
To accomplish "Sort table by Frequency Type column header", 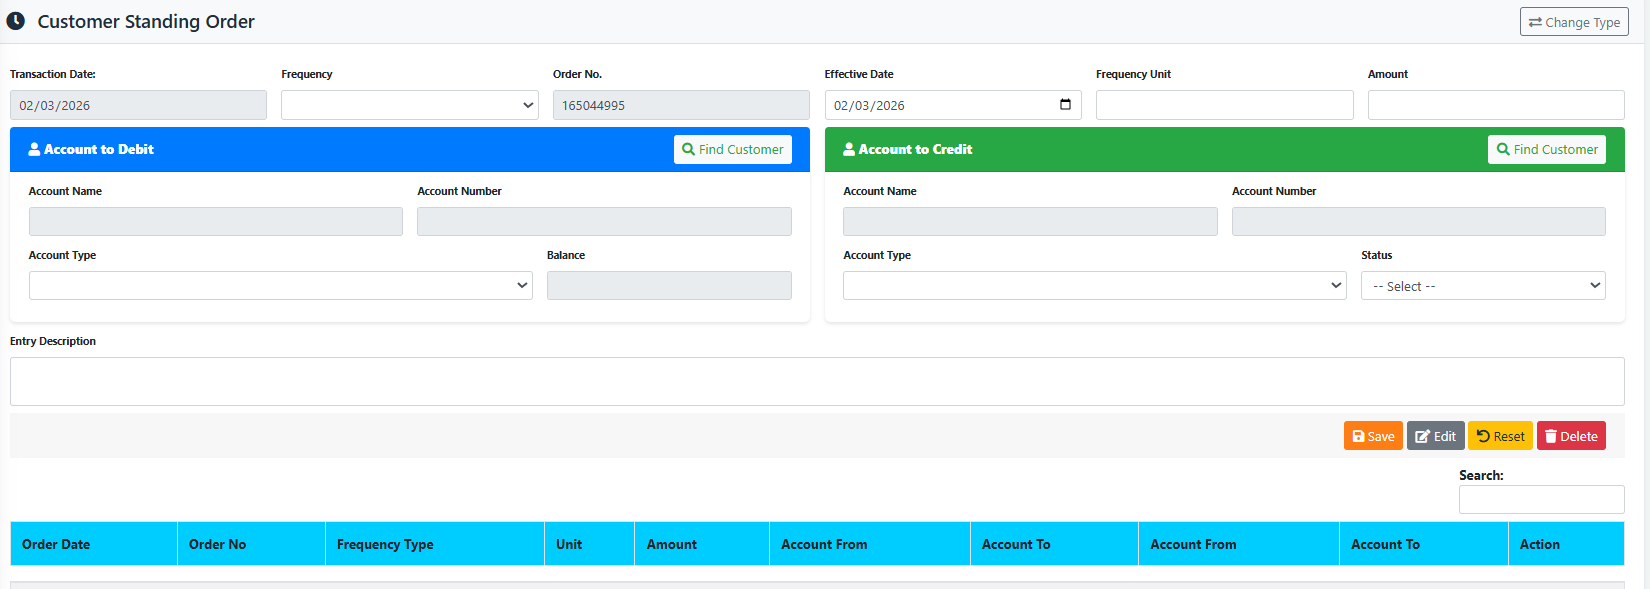I will (385, 544).
